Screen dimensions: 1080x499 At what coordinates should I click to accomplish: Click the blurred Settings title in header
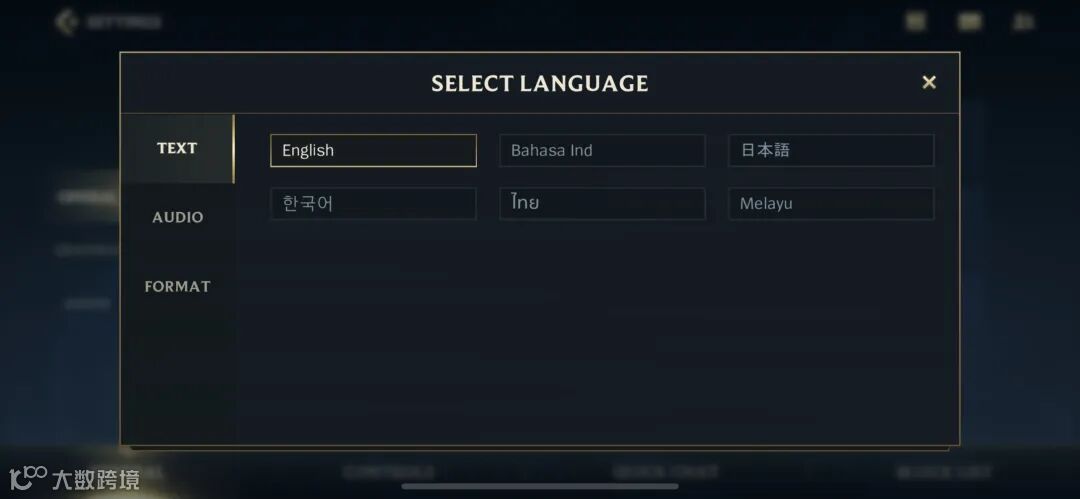click(122, 22)
